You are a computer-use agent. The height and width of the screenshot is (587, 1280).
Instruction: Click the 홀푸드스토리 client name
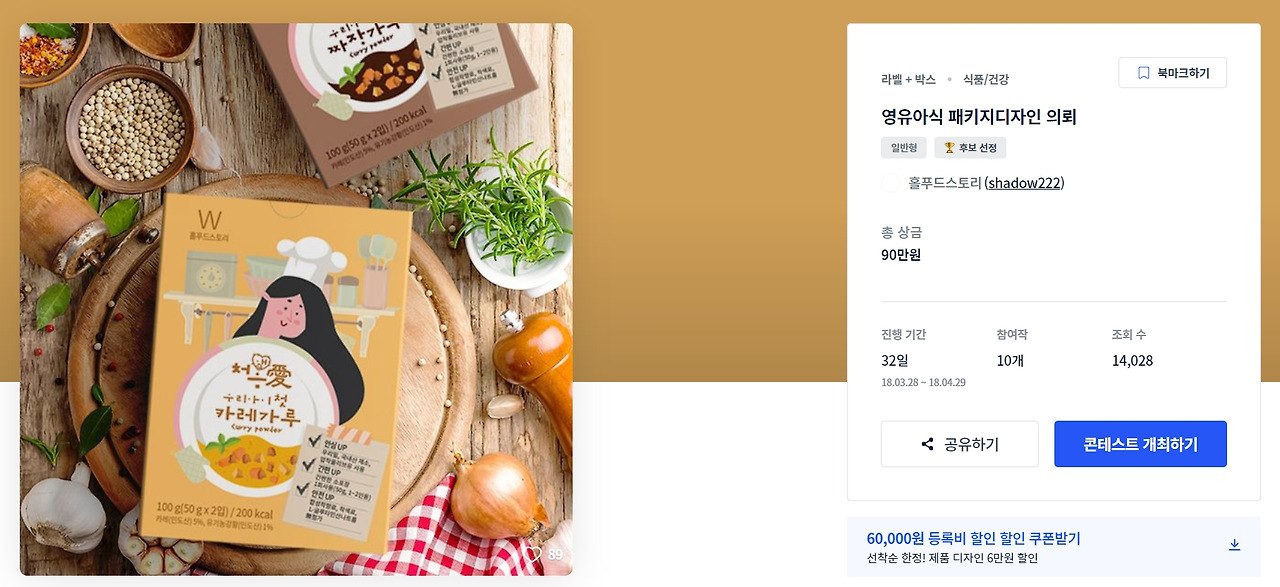pos(944,183)
